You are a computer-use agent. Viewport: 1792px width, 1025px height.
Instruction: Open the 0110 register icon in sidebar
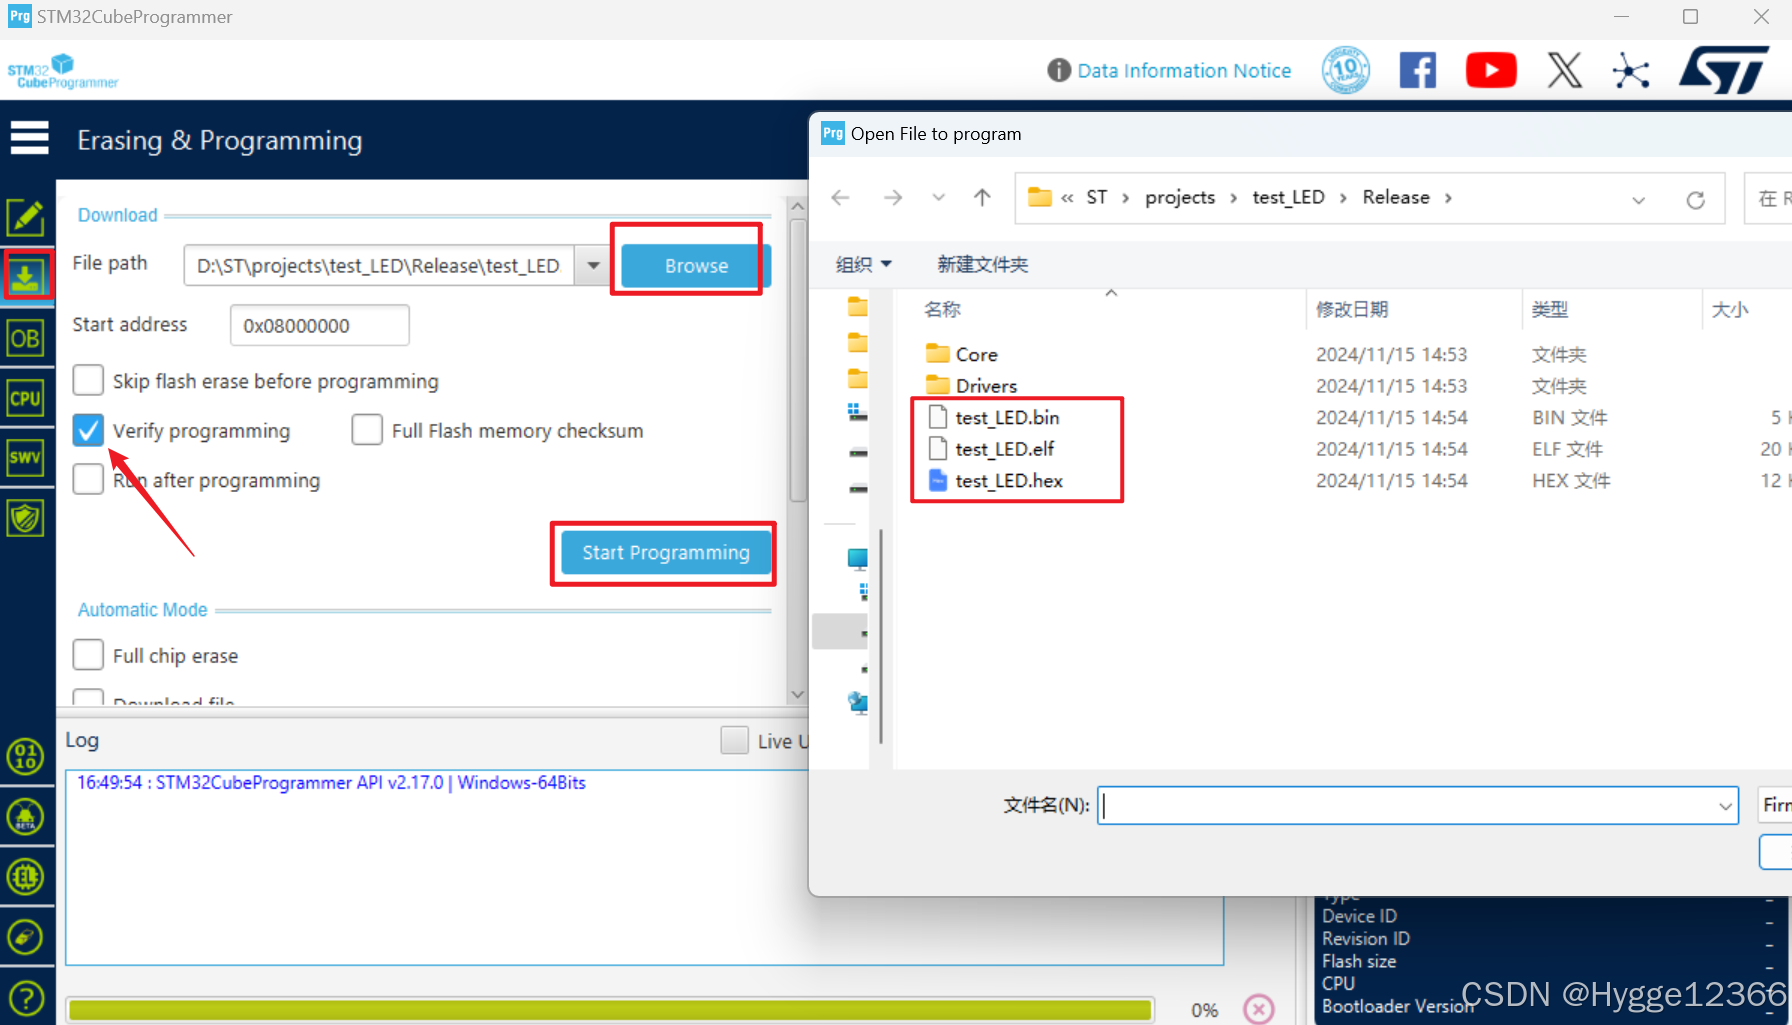click(26, 757)
